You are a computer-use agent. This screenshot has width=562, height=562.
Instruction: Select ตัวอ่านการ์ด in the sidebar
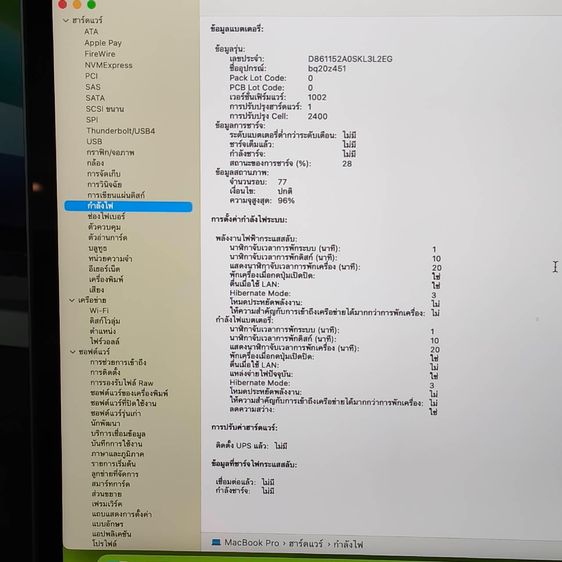[x=108, y=238]
